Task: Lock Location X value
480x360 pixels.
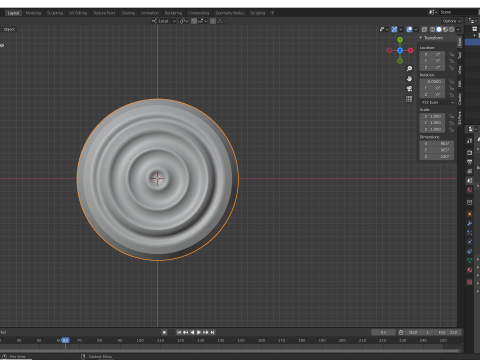Action: coord(451,54)
